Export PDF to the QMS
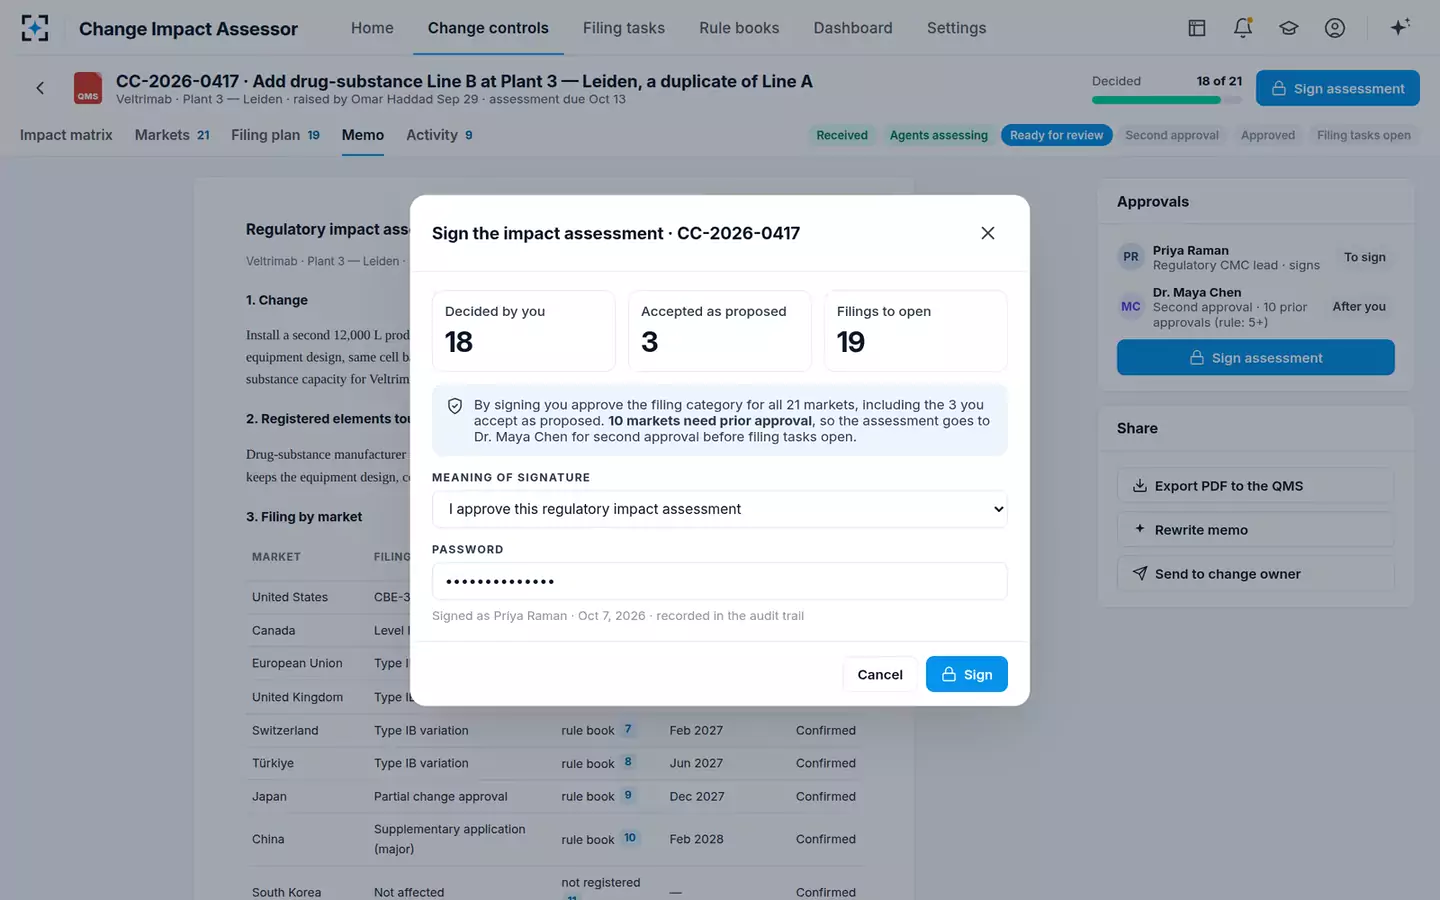 1256,486
